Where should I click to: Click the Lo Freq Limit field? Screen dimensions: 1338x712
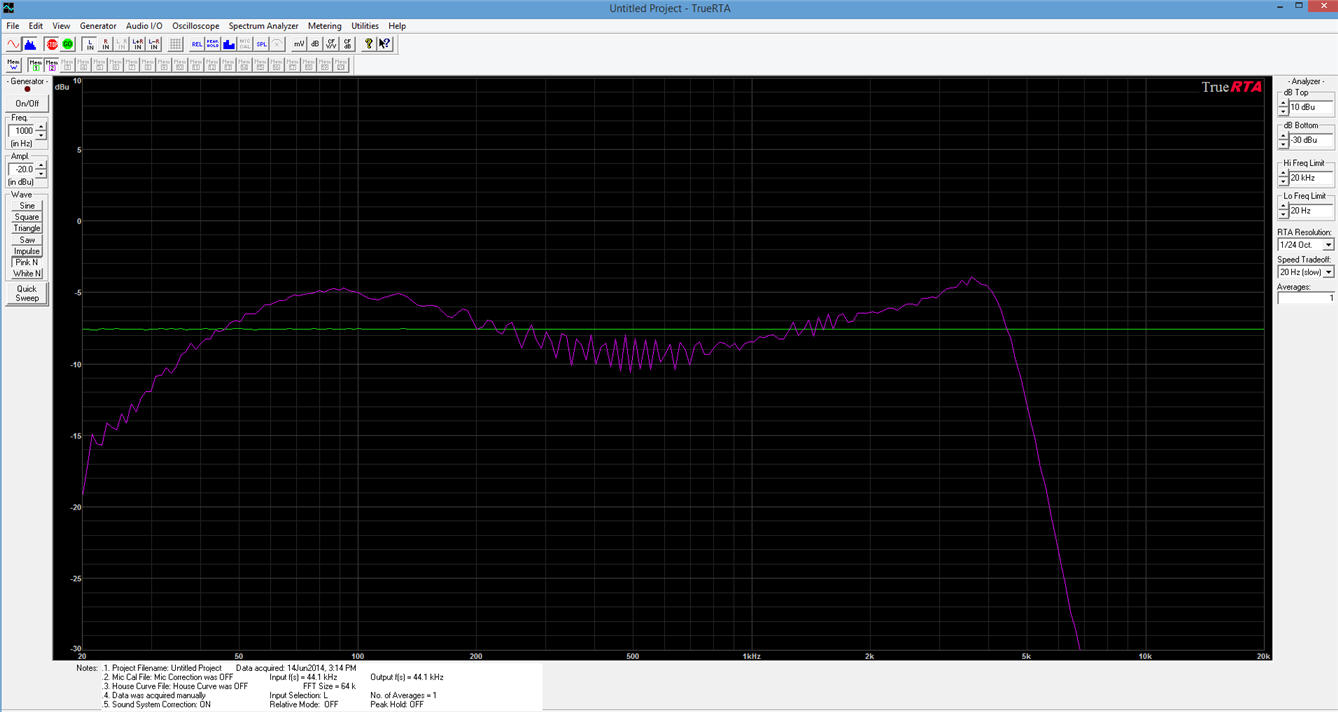pyautogui.click(x=1311, y=211)
